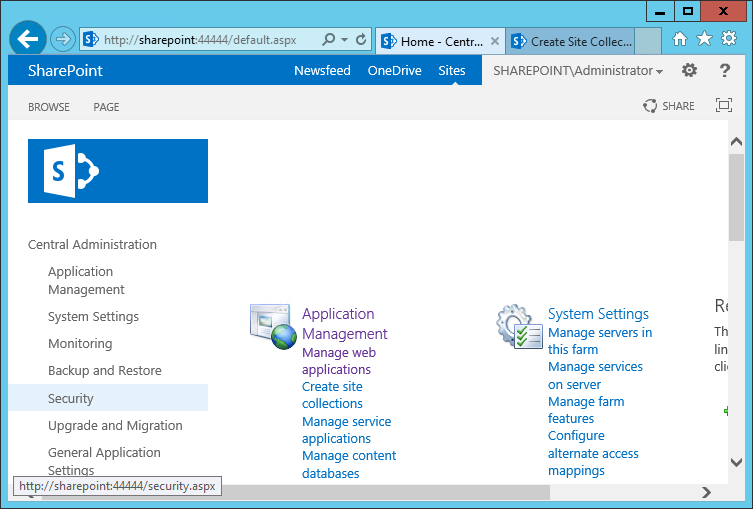Viewport: 753px width, 509px height.
Task: Open Application Management in left navigation
Action: 86,280
